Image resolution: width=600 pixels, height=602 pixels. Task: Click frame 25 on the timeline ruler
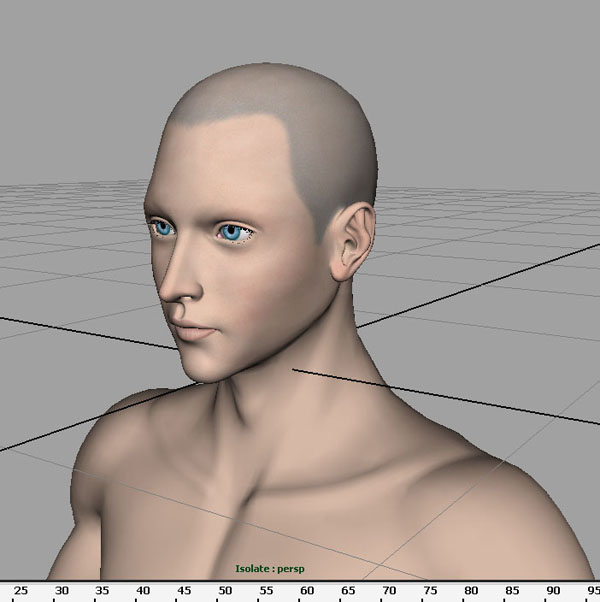click(21, 590)
